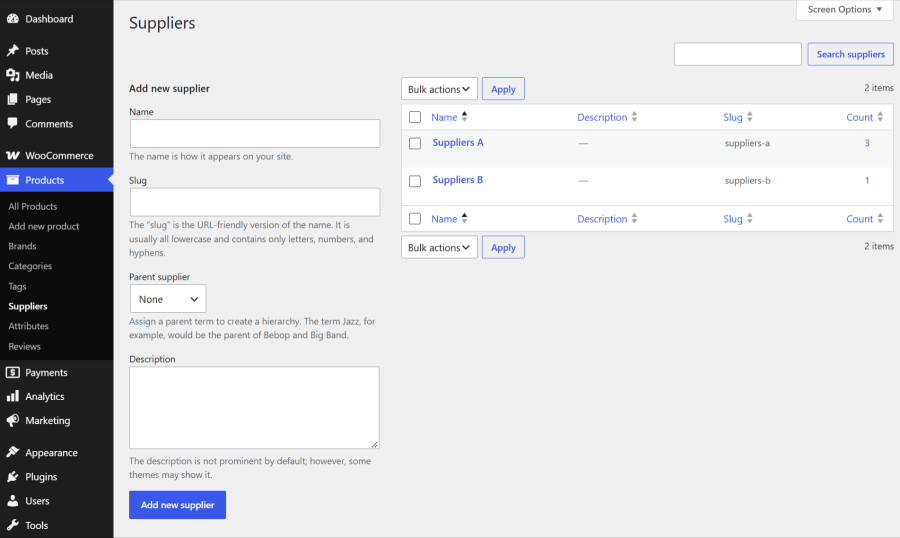Focus the supplier Name input field
This screenshot has width=900, height=538.
255,133
